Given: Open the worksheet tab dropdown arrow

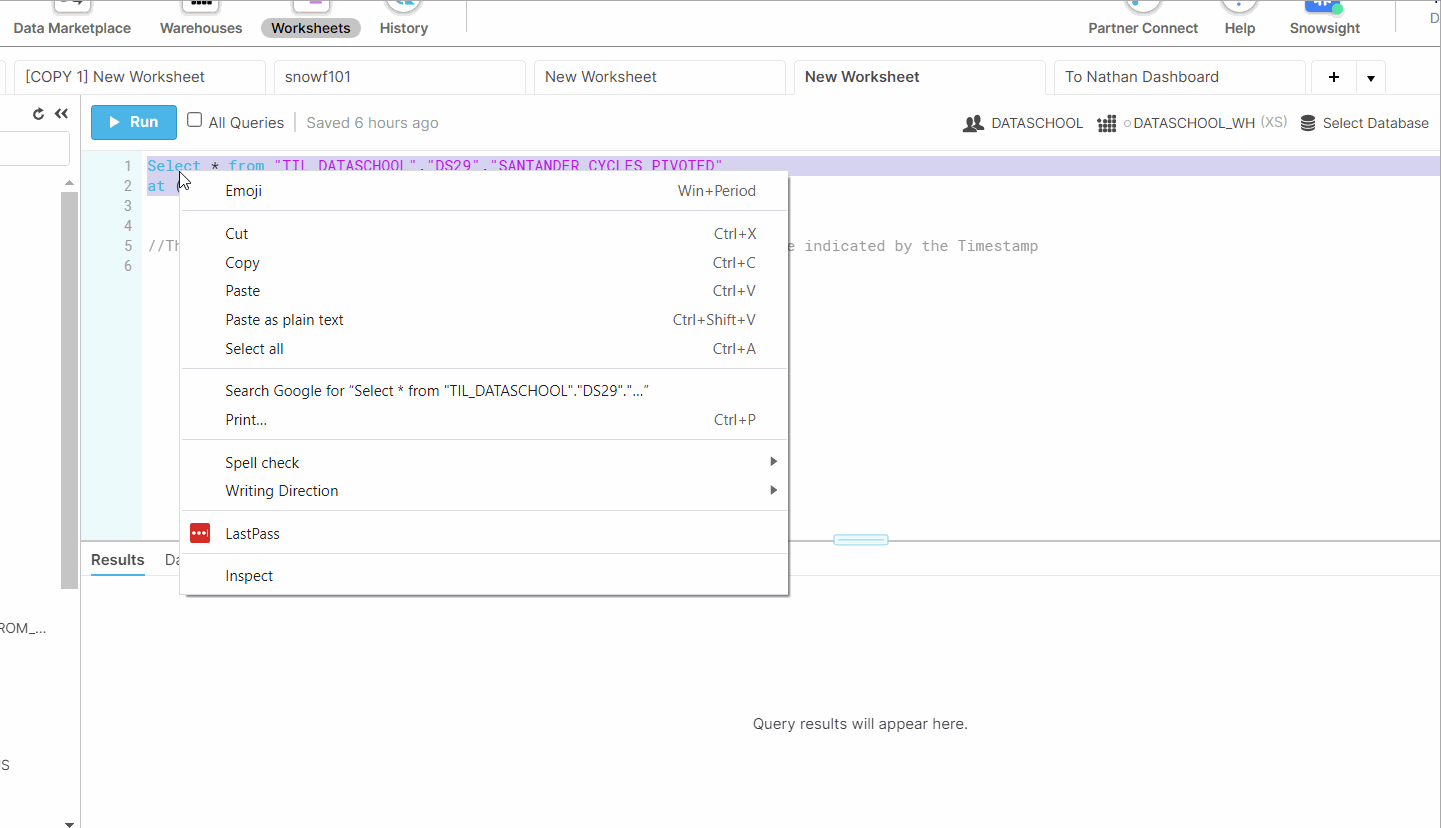Looking at the screenshot, I should coord(1370,77).
